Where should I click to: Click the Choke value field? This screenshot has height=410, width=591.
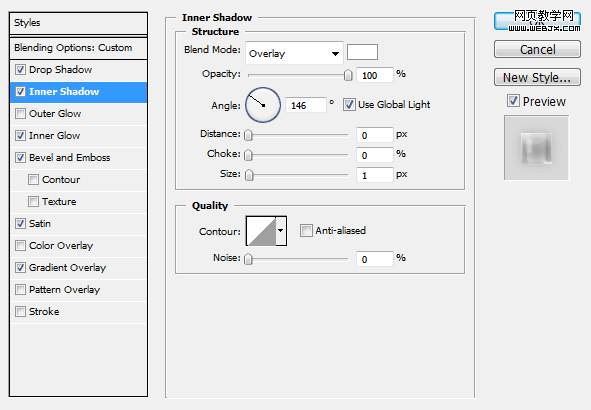click(x=375, y=155)
